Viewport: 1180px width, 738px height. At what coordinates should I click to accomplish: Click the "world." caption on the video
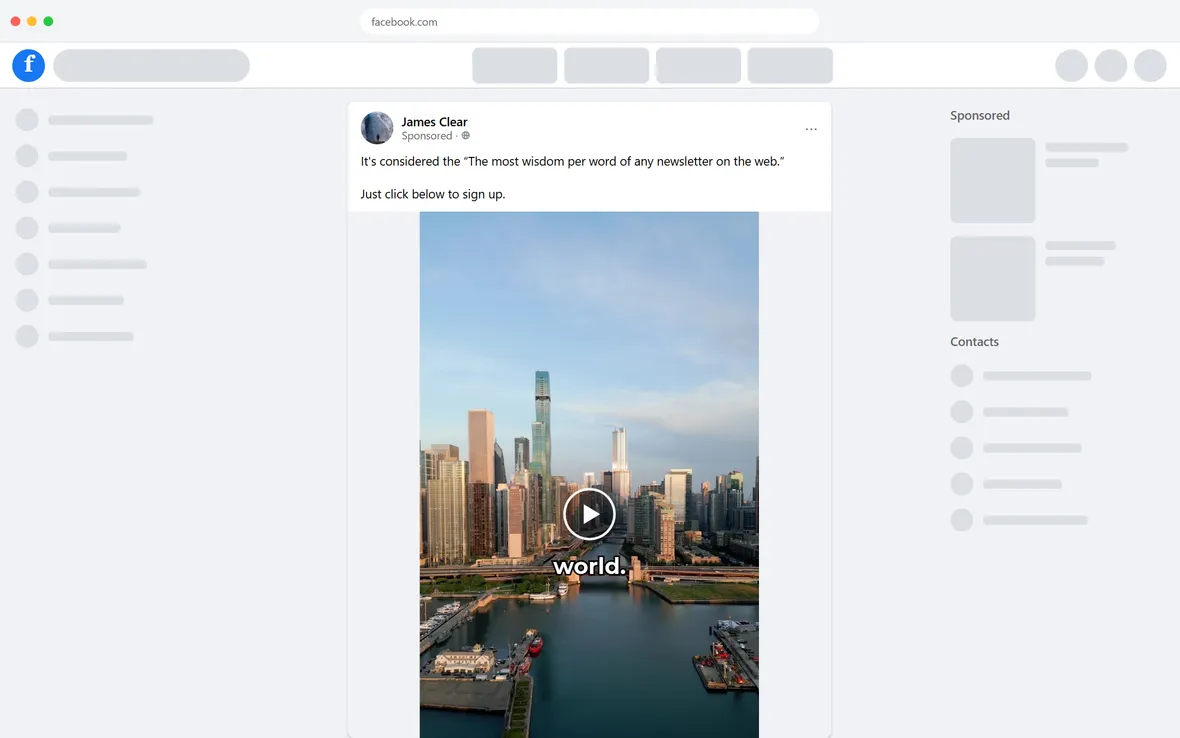(589, 566)
